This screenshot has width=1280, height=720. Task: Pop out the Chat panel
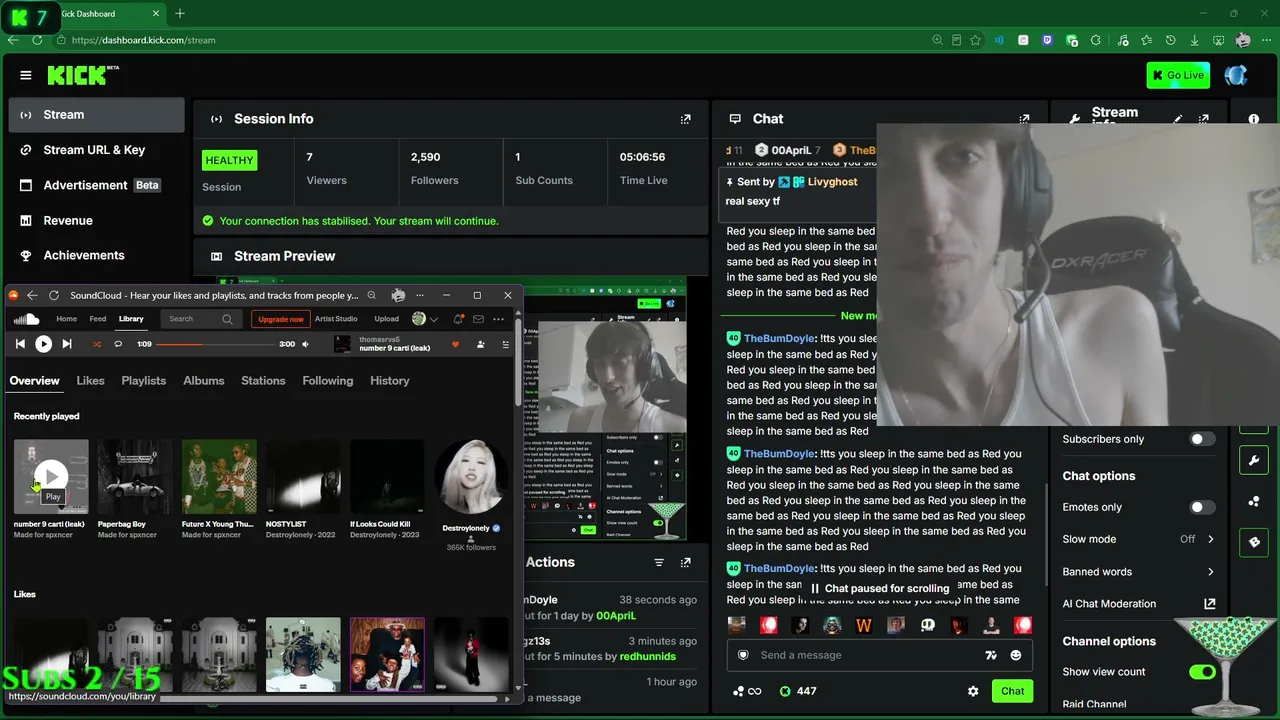1024,119
